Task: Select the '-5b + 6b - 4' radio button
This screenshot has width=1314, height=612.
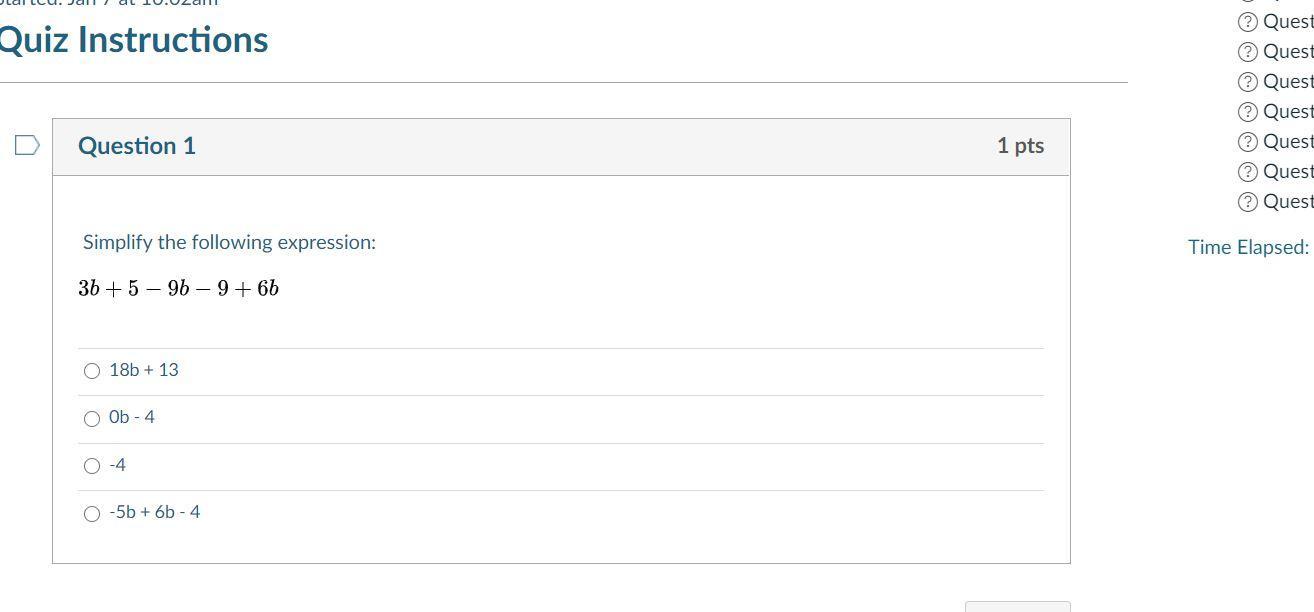Action: point(92,514)
